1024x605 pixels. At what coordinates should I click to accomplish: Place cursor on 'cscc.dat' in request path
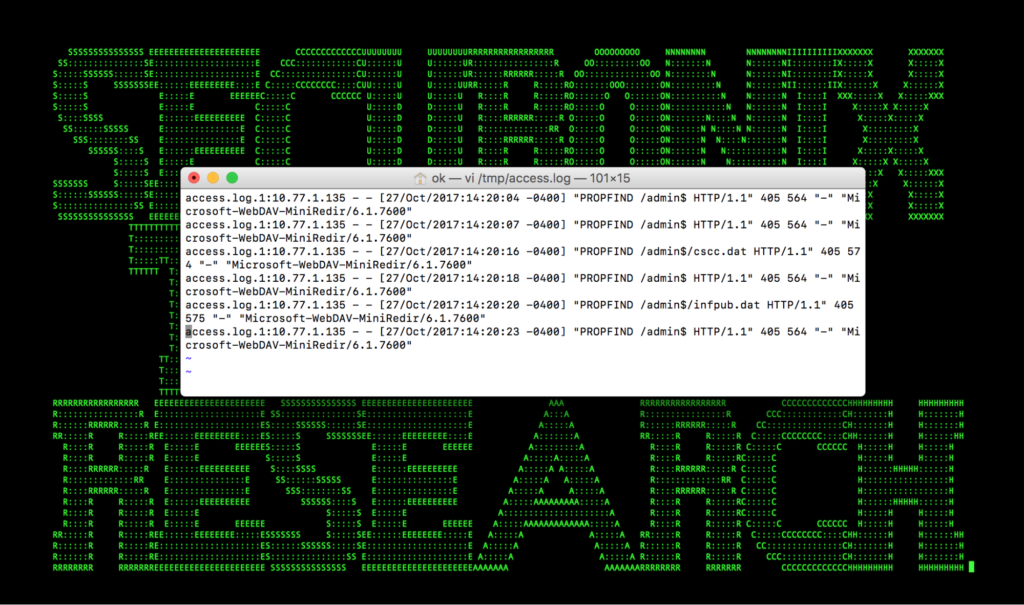pyautogui.click(x=720, y=252)
